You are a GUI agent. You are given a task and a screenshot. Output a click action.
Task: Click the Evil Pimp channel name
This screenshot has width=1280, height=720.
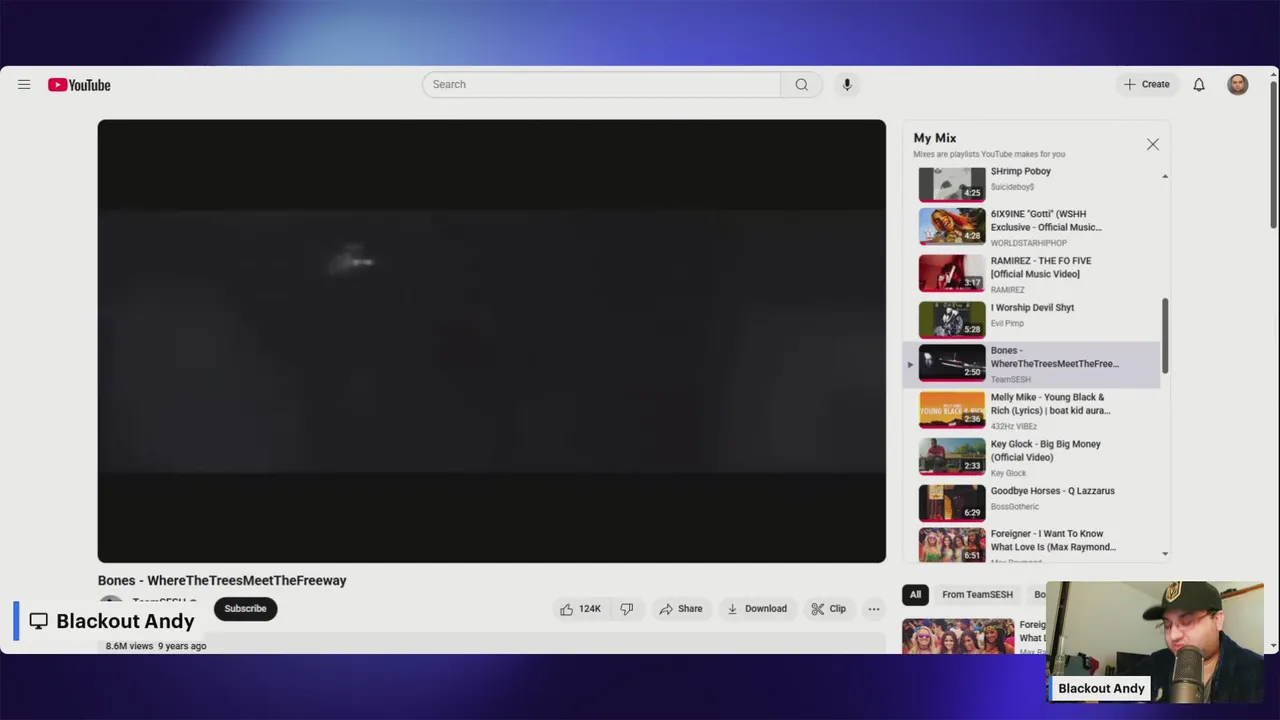click(1007, 324)
